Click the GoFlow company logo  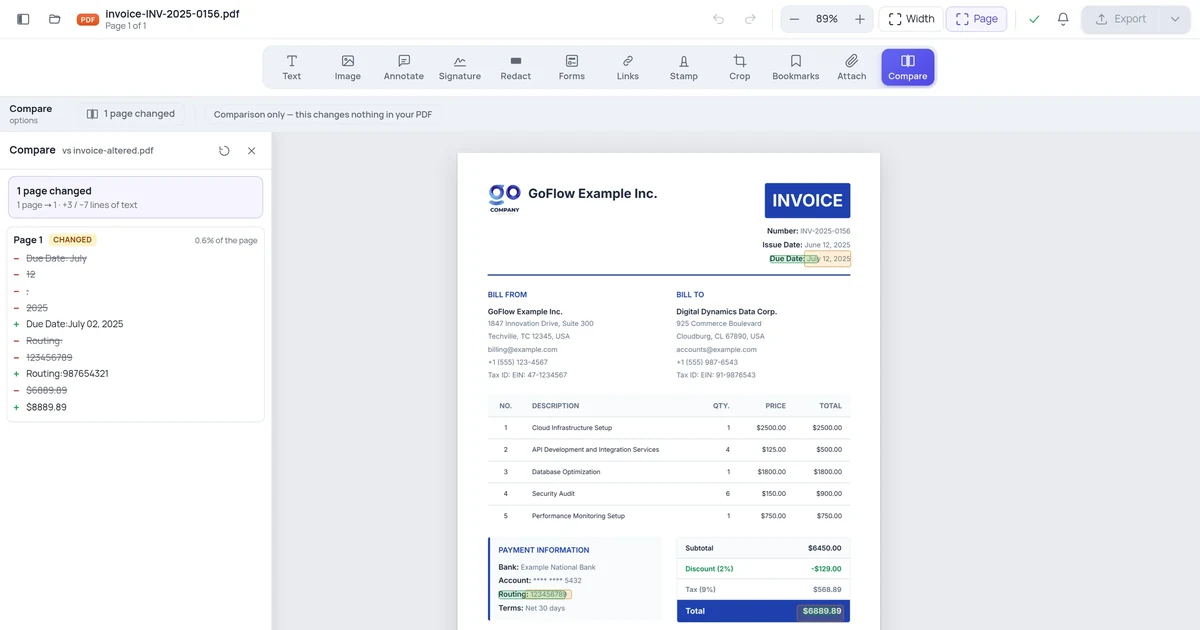click(x=504, y=197)
